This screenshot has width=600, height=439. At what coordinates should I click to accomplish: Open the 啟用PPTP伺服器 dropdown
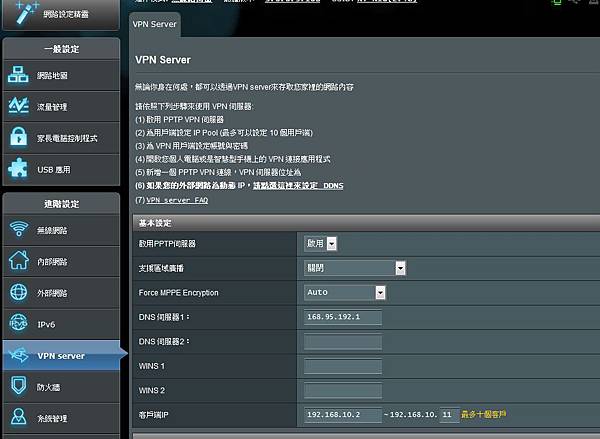321,243
